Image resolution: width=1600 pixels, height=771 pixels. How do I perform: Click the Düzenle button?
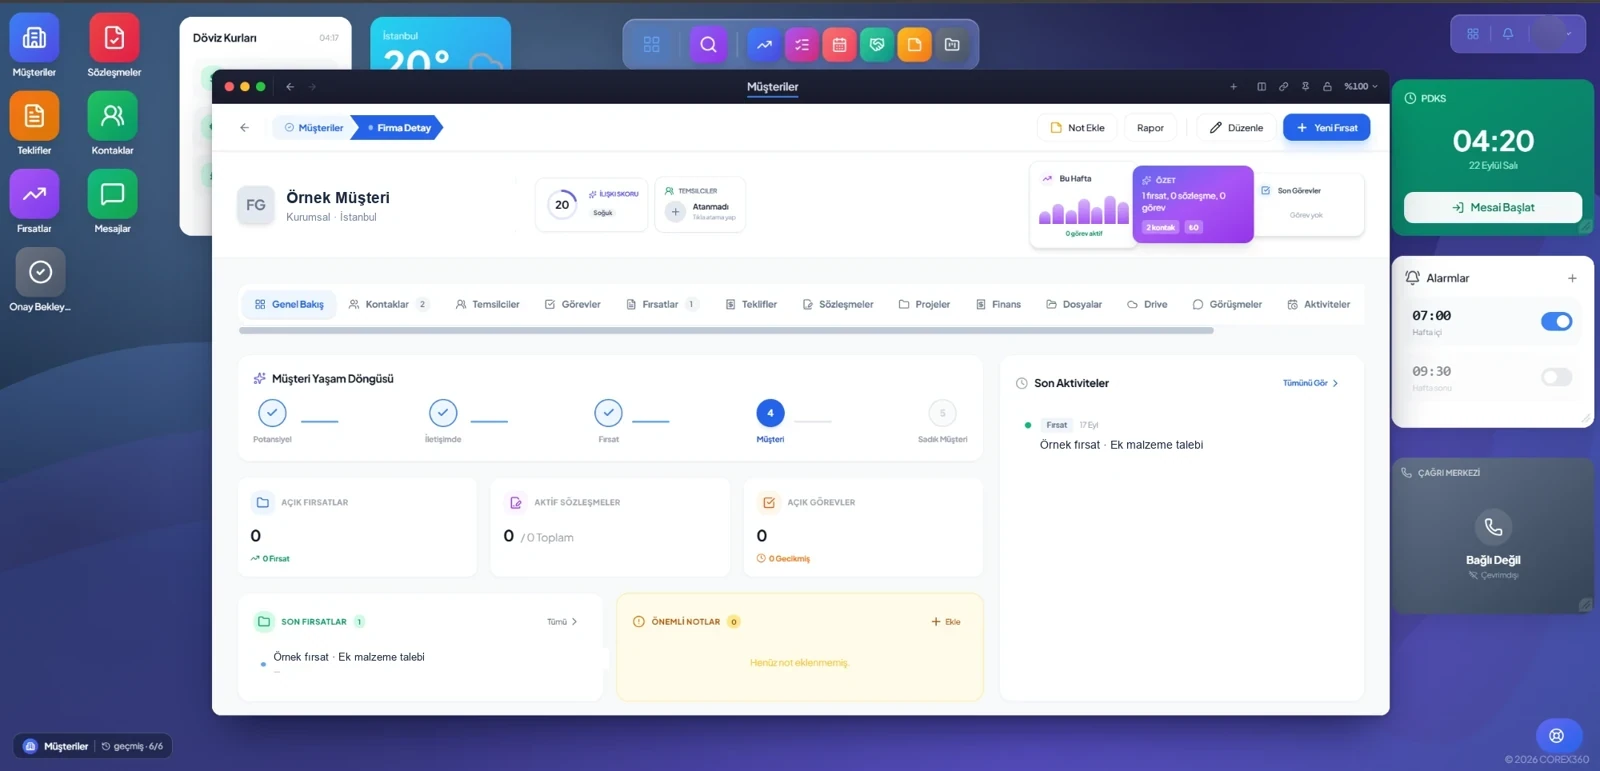click(x=1236, y=128)
